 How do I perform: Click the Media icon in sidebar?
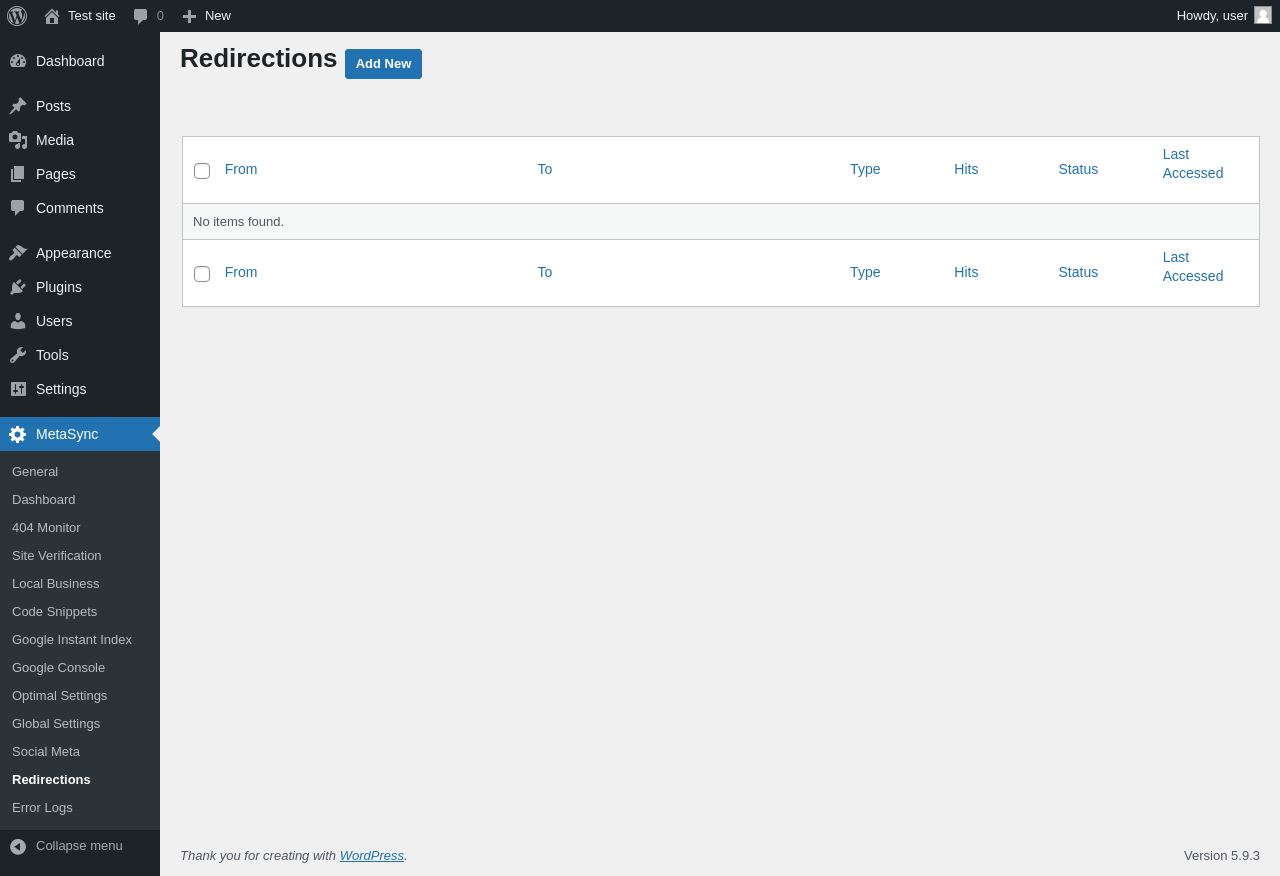pyautogui.click(x=18, y=140)
